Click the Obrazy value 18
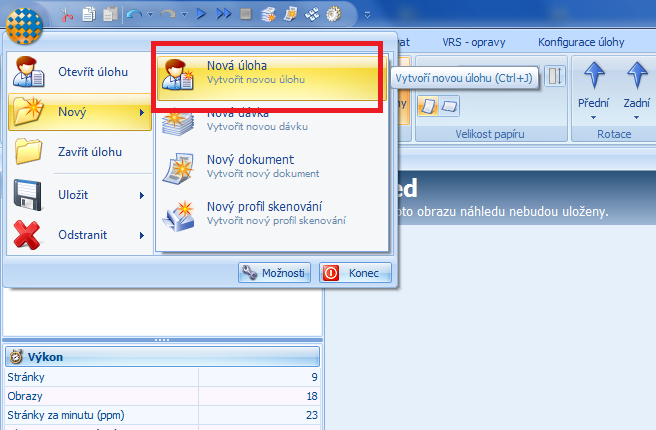 pos(312,396)
